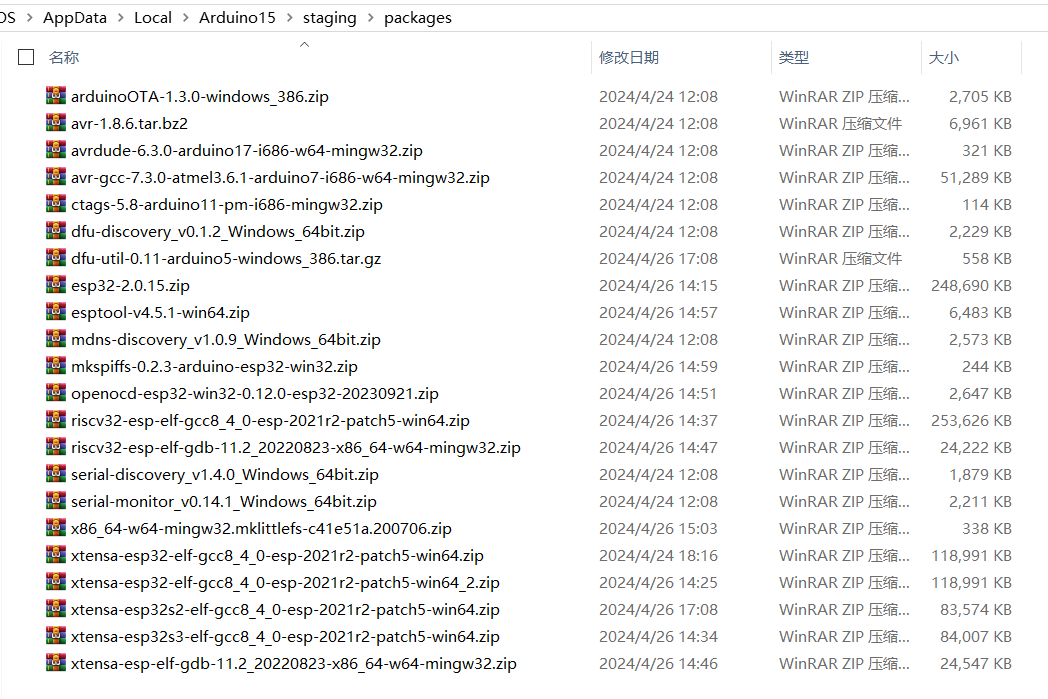Click the icon for mdns-discovery_v1.0.9 zip
The height and width of the screenshot is (699, 1048).
point(56,338)
